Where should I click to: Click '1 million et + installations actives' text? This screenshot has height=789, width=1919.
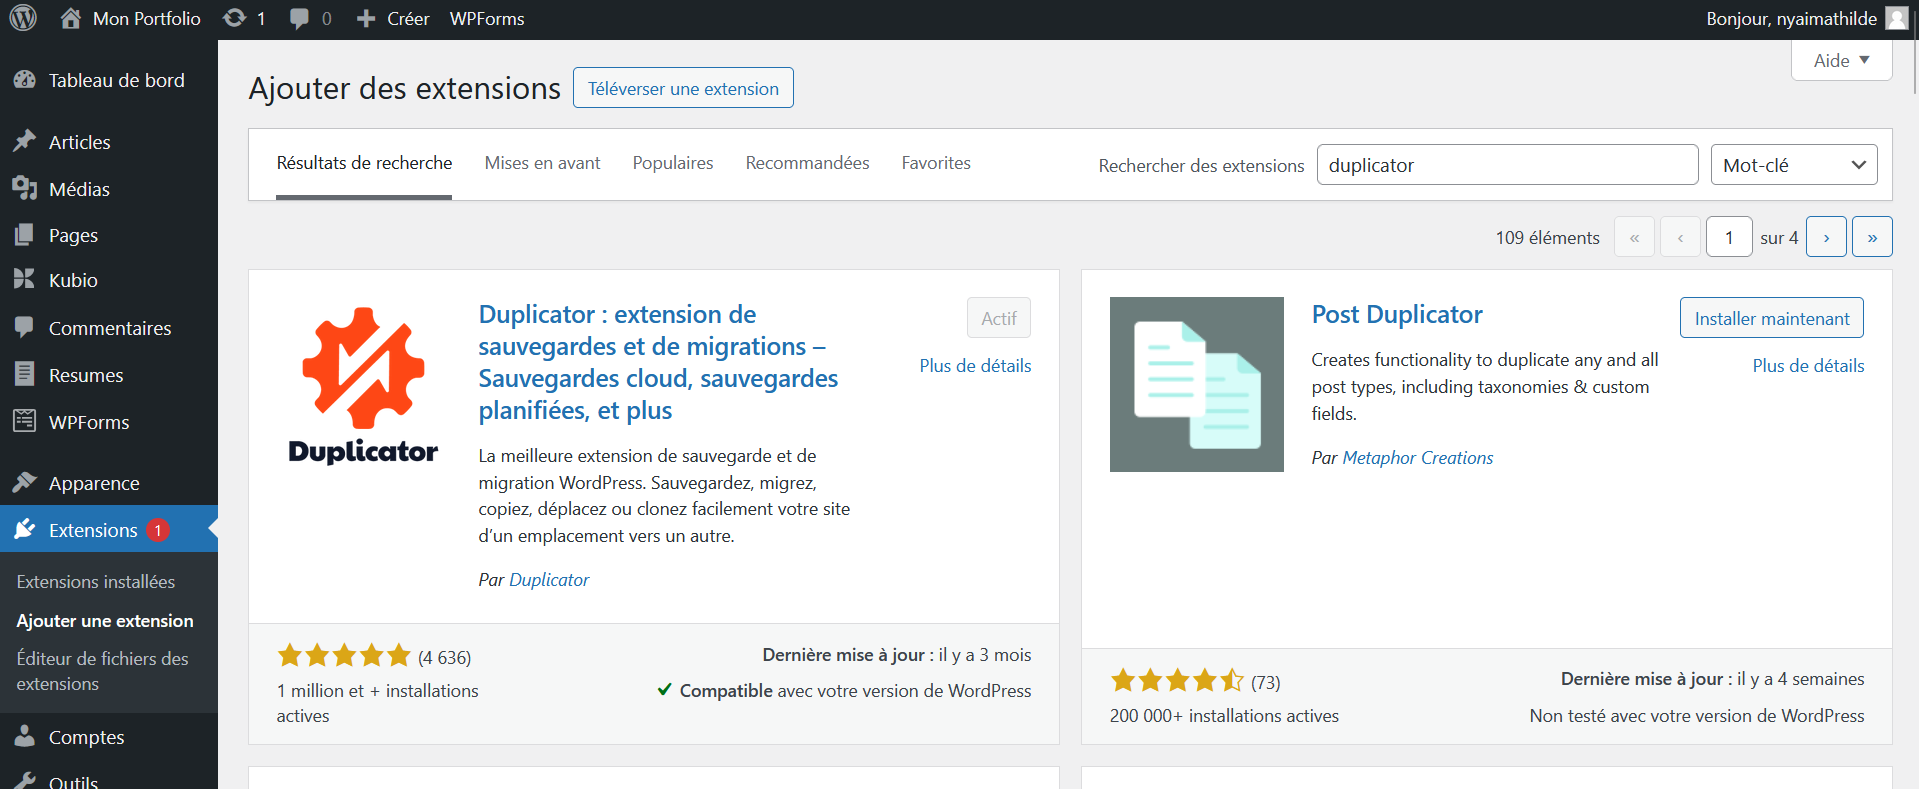coord(377,703)
